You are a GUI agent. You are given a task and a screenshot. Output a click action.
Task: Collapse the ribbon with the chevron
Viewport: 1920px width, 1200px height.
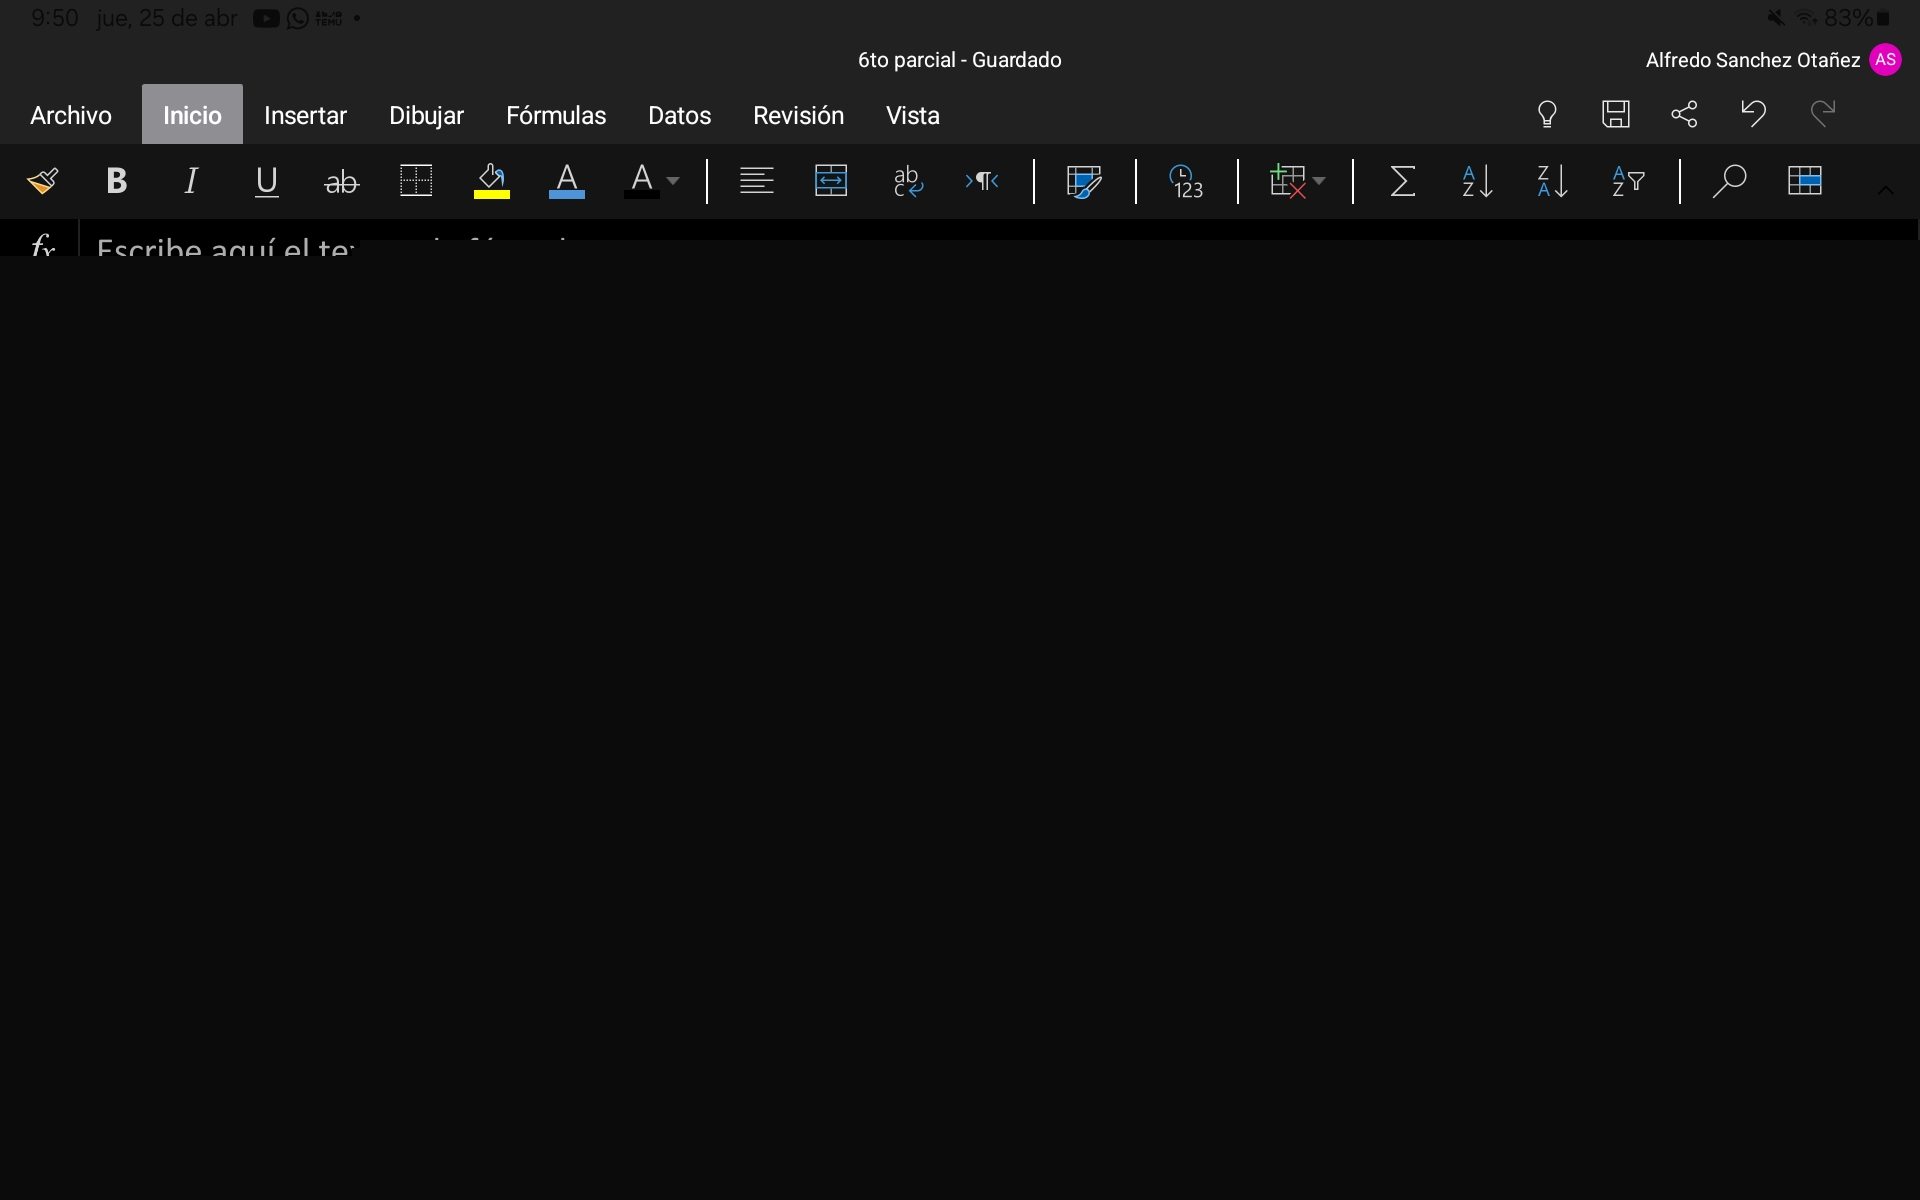coord(1885,190)
